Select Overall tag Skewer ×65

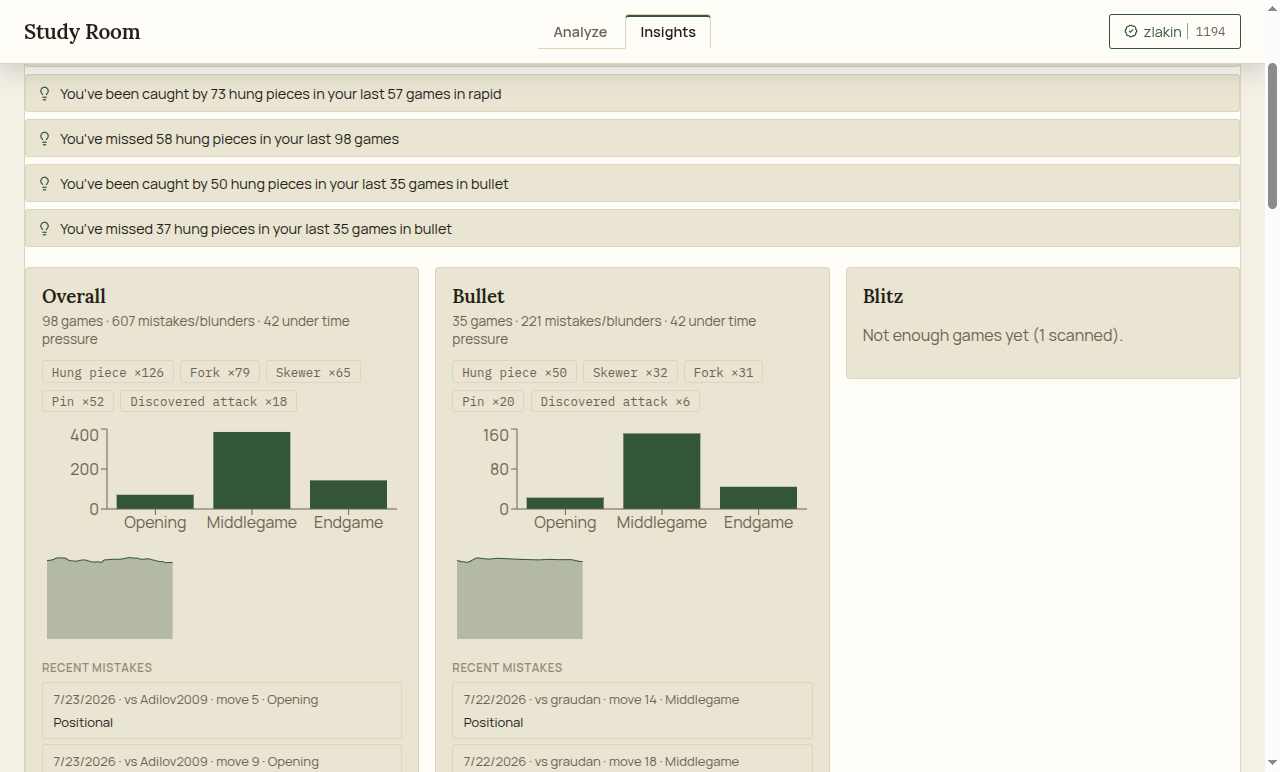point(313,372)
